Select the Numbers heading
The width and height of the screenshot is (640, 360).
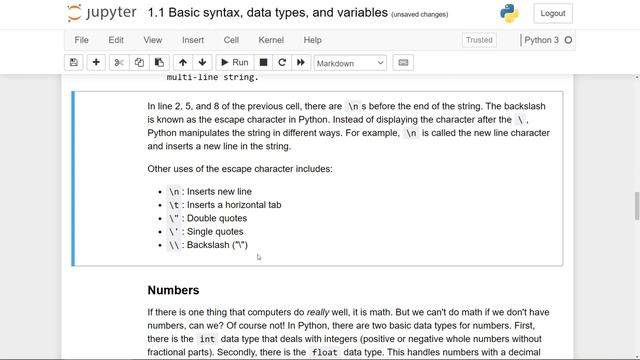[173, 290]
